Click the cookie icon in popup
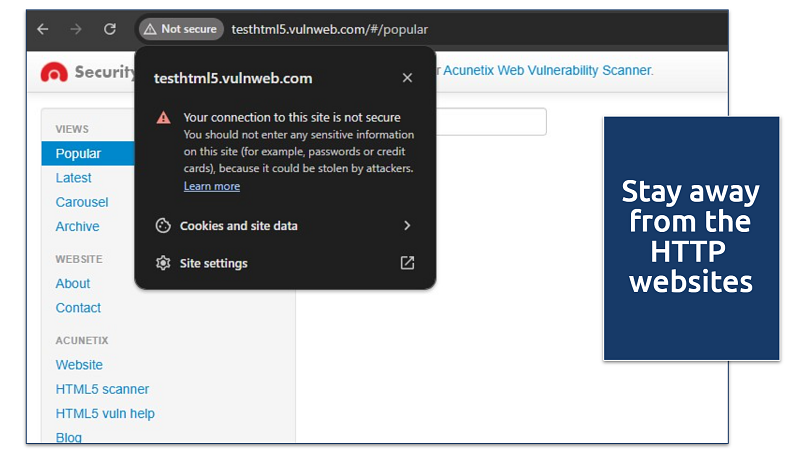The height and width of the screenshot is (453, 806). click(x=163, y=226)
